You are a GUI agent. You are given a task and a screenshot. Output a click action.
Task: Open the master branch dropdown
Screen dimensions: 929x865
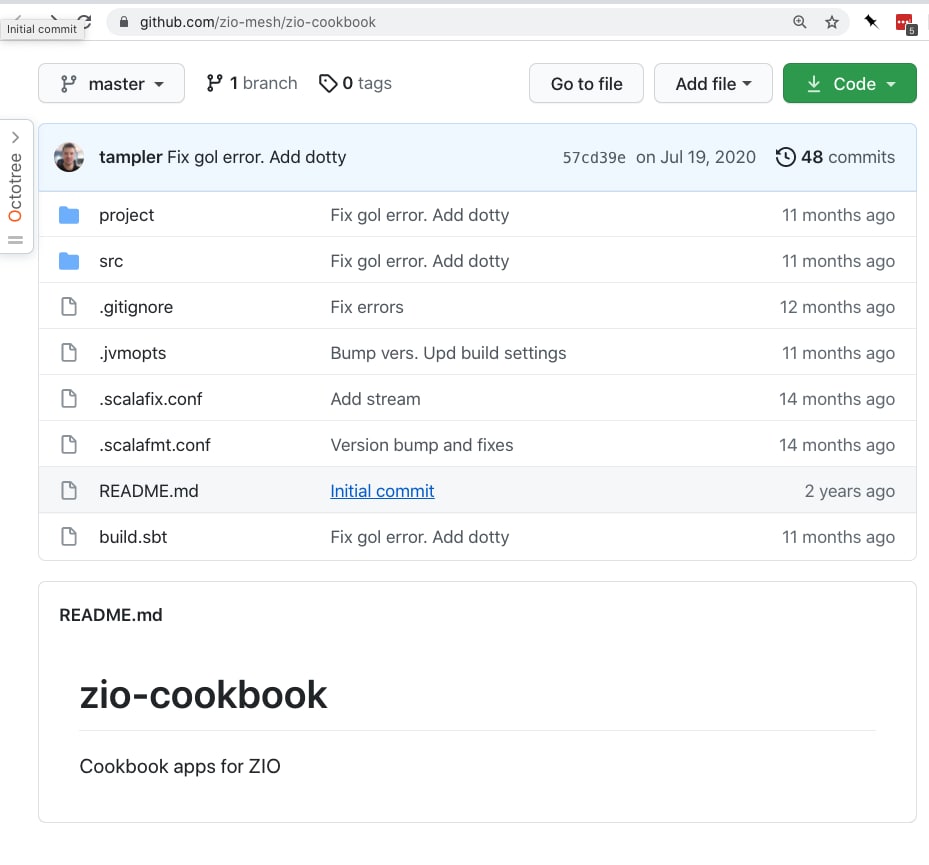pyautogui.click(x=111, y=84)
